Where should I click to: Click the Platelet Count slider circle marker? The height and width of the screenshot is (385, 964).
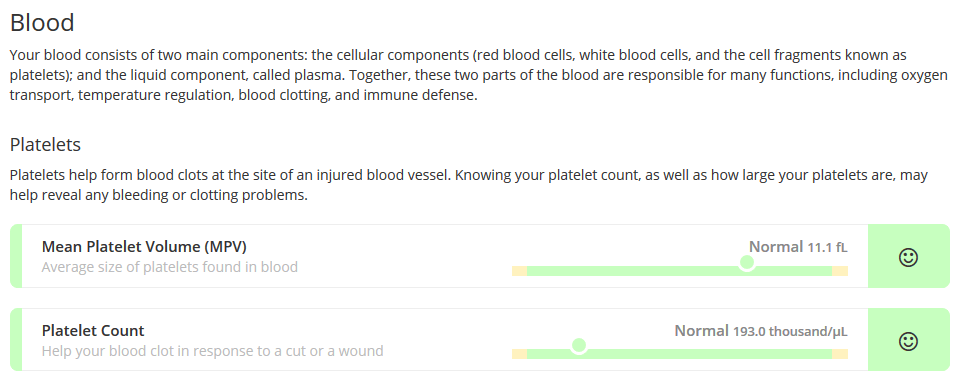[x=579, y=346]
